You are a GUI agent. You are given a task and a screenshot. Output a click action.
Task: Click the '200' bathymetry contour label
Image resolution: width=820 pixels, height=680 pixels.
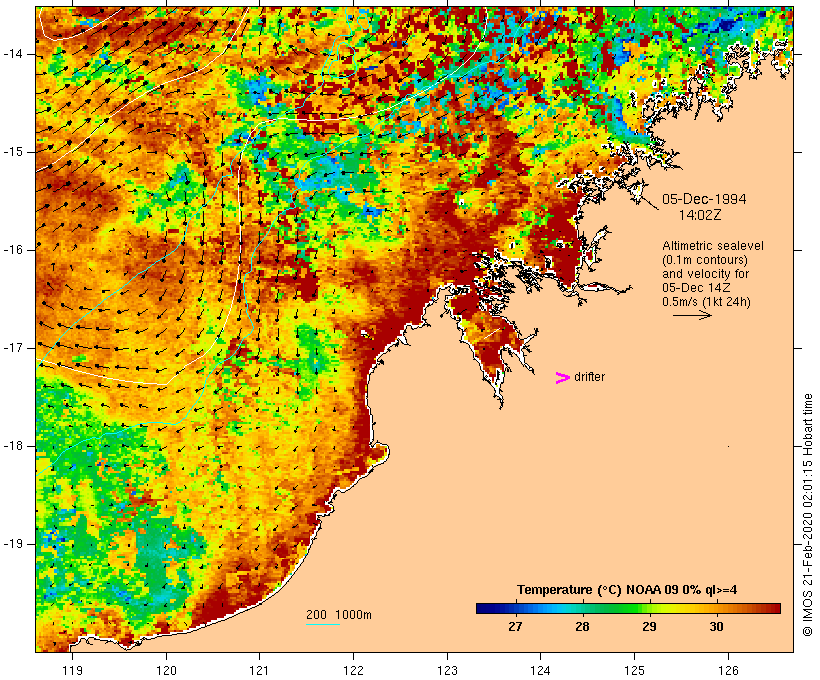pyautogui.click(x=316, y=615)
